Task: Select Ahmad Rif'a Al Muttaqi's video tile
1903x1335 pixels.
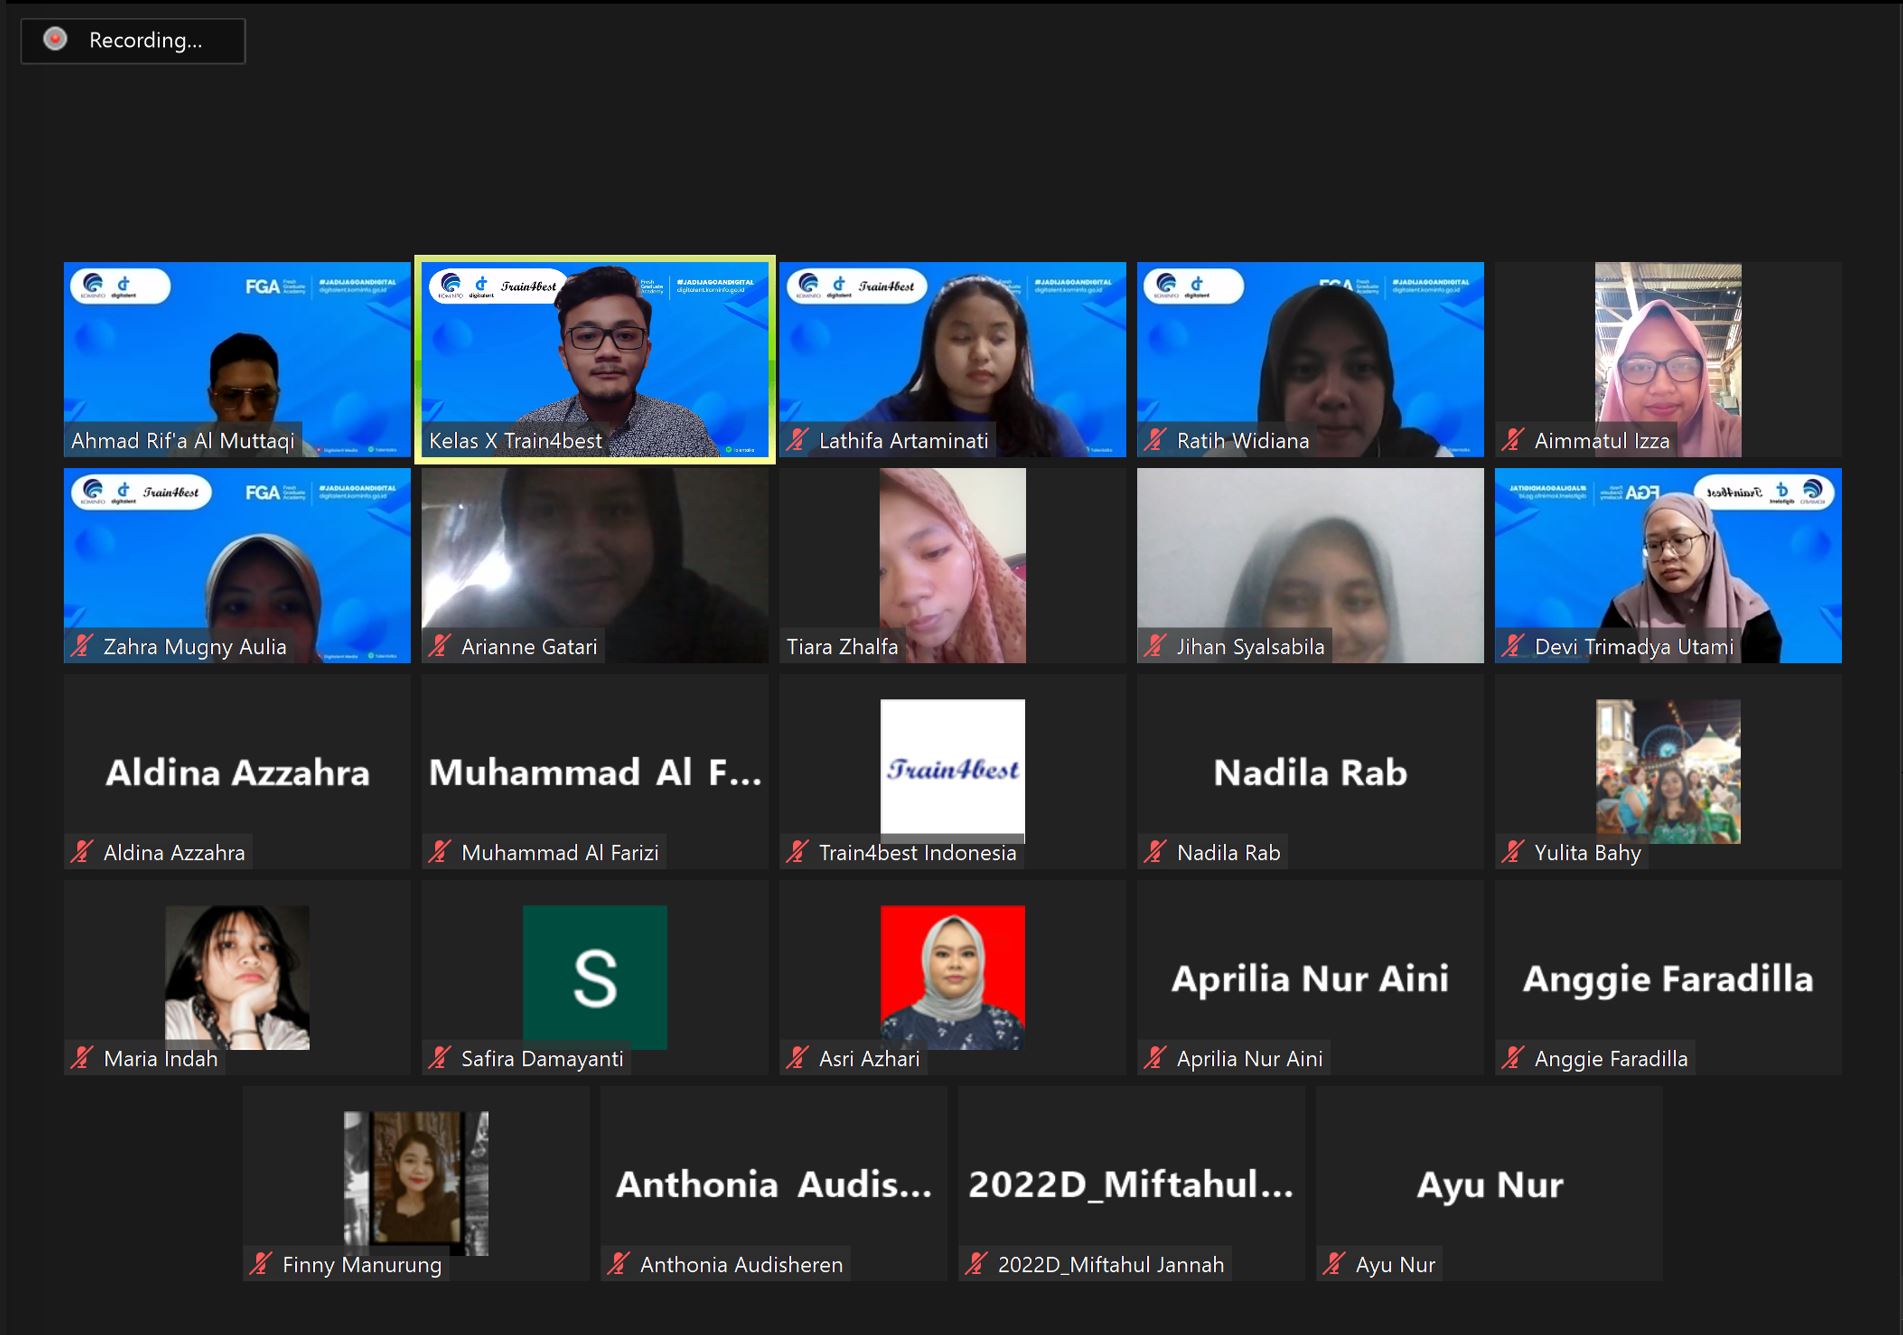Action: (x=236, y=360)
